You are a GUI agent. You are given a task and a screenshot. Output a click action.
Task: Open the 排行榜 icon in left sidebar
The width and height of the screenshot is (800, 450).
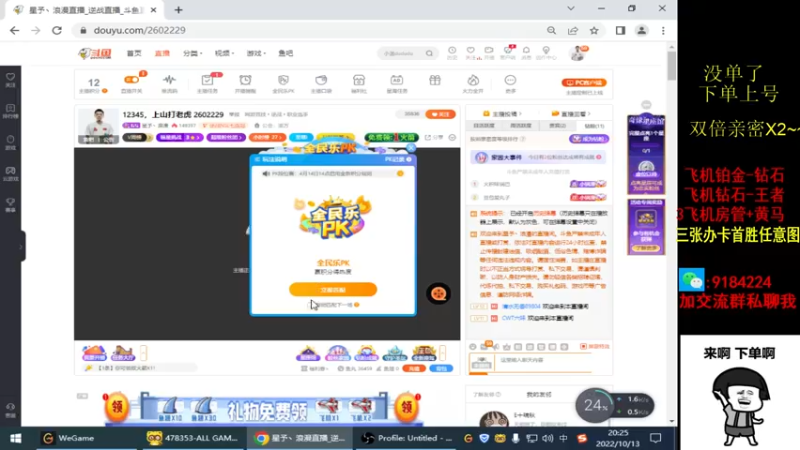[10, 109]
